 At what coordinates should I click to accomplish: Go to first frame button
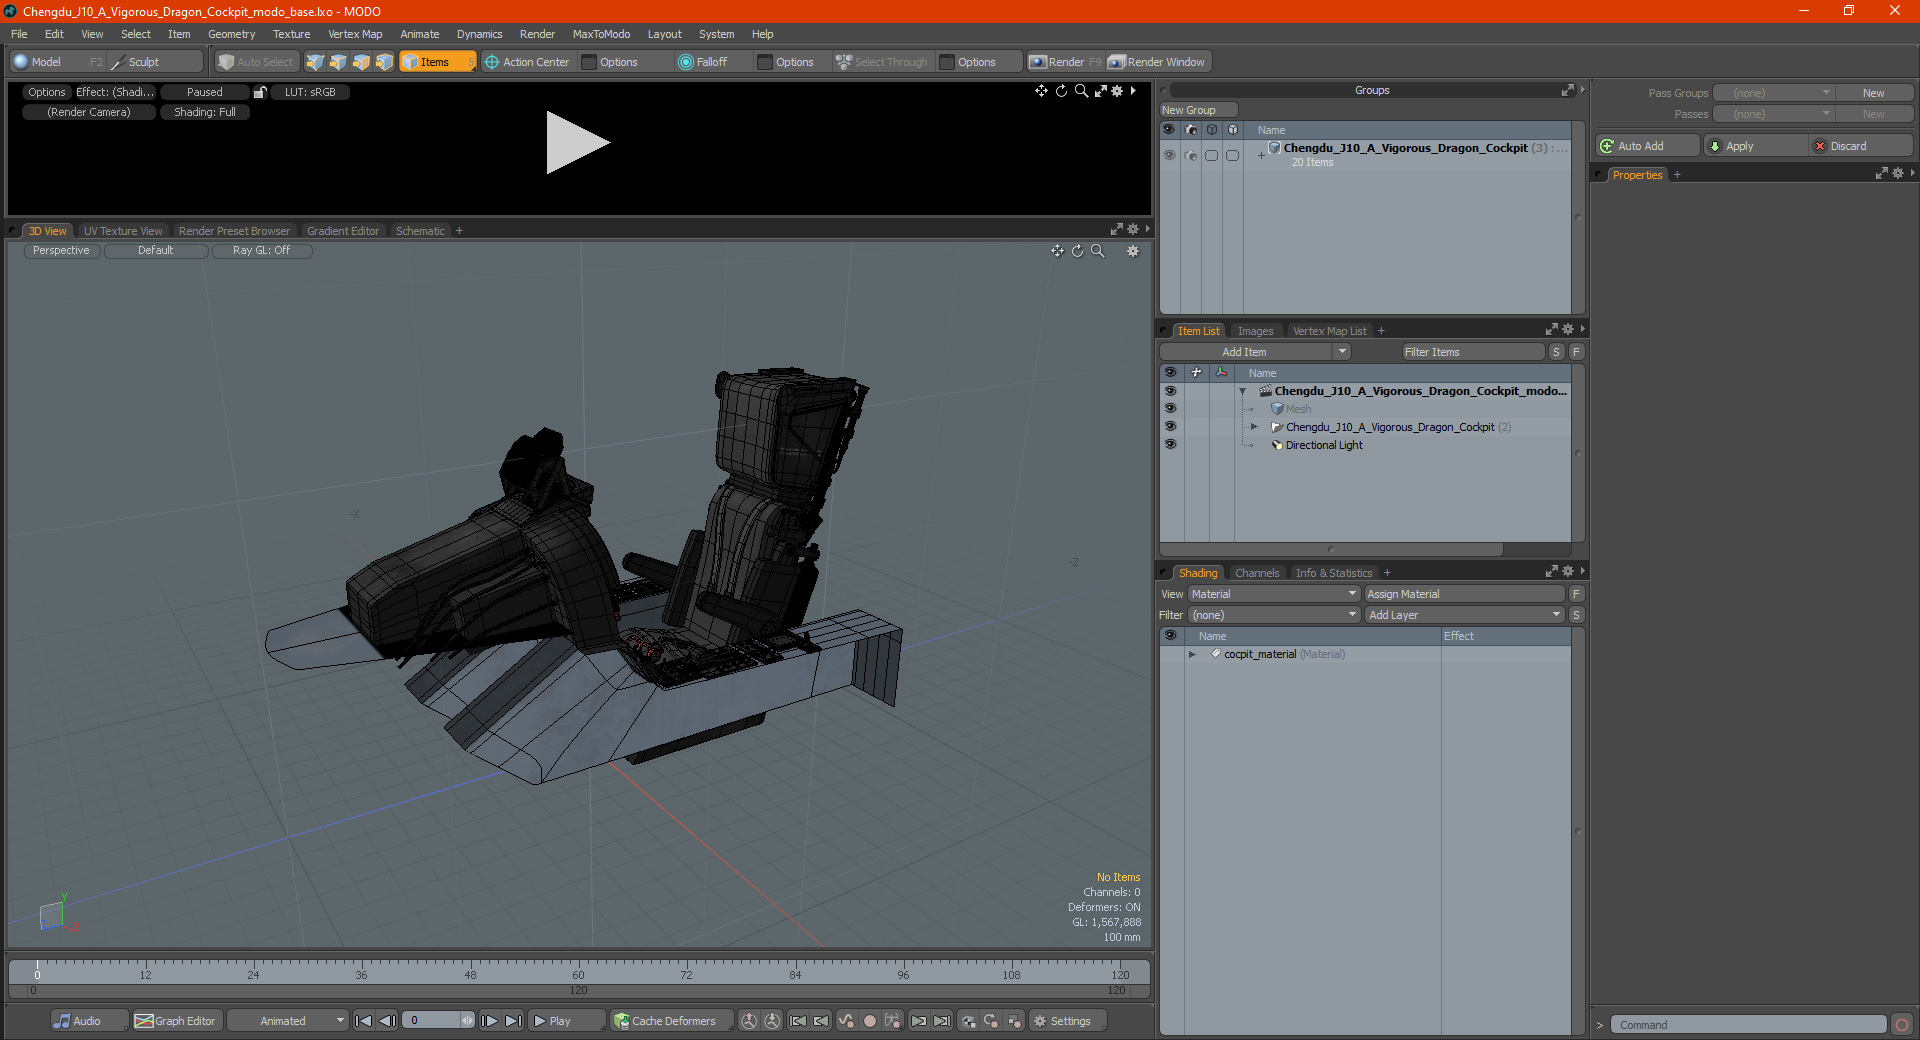364,1021
